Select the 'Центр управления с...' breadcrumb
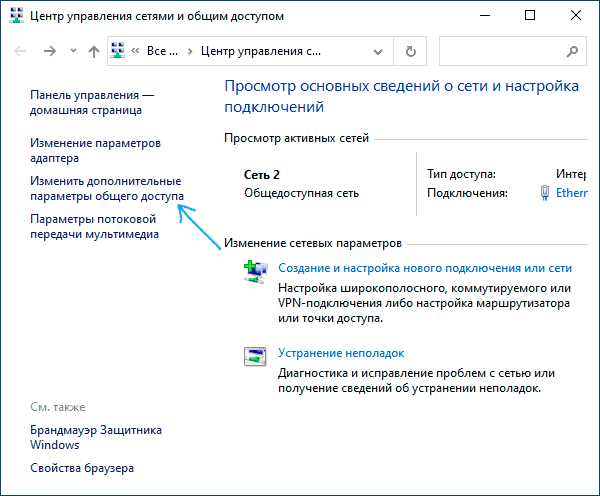This screenshot has height=496, width=600. (261, 51)
